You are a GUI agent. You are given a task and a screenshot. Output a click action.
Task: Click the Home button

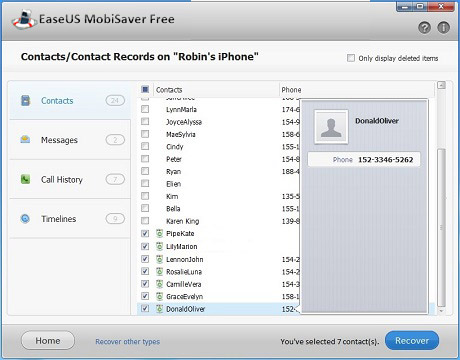click(48, 340)
